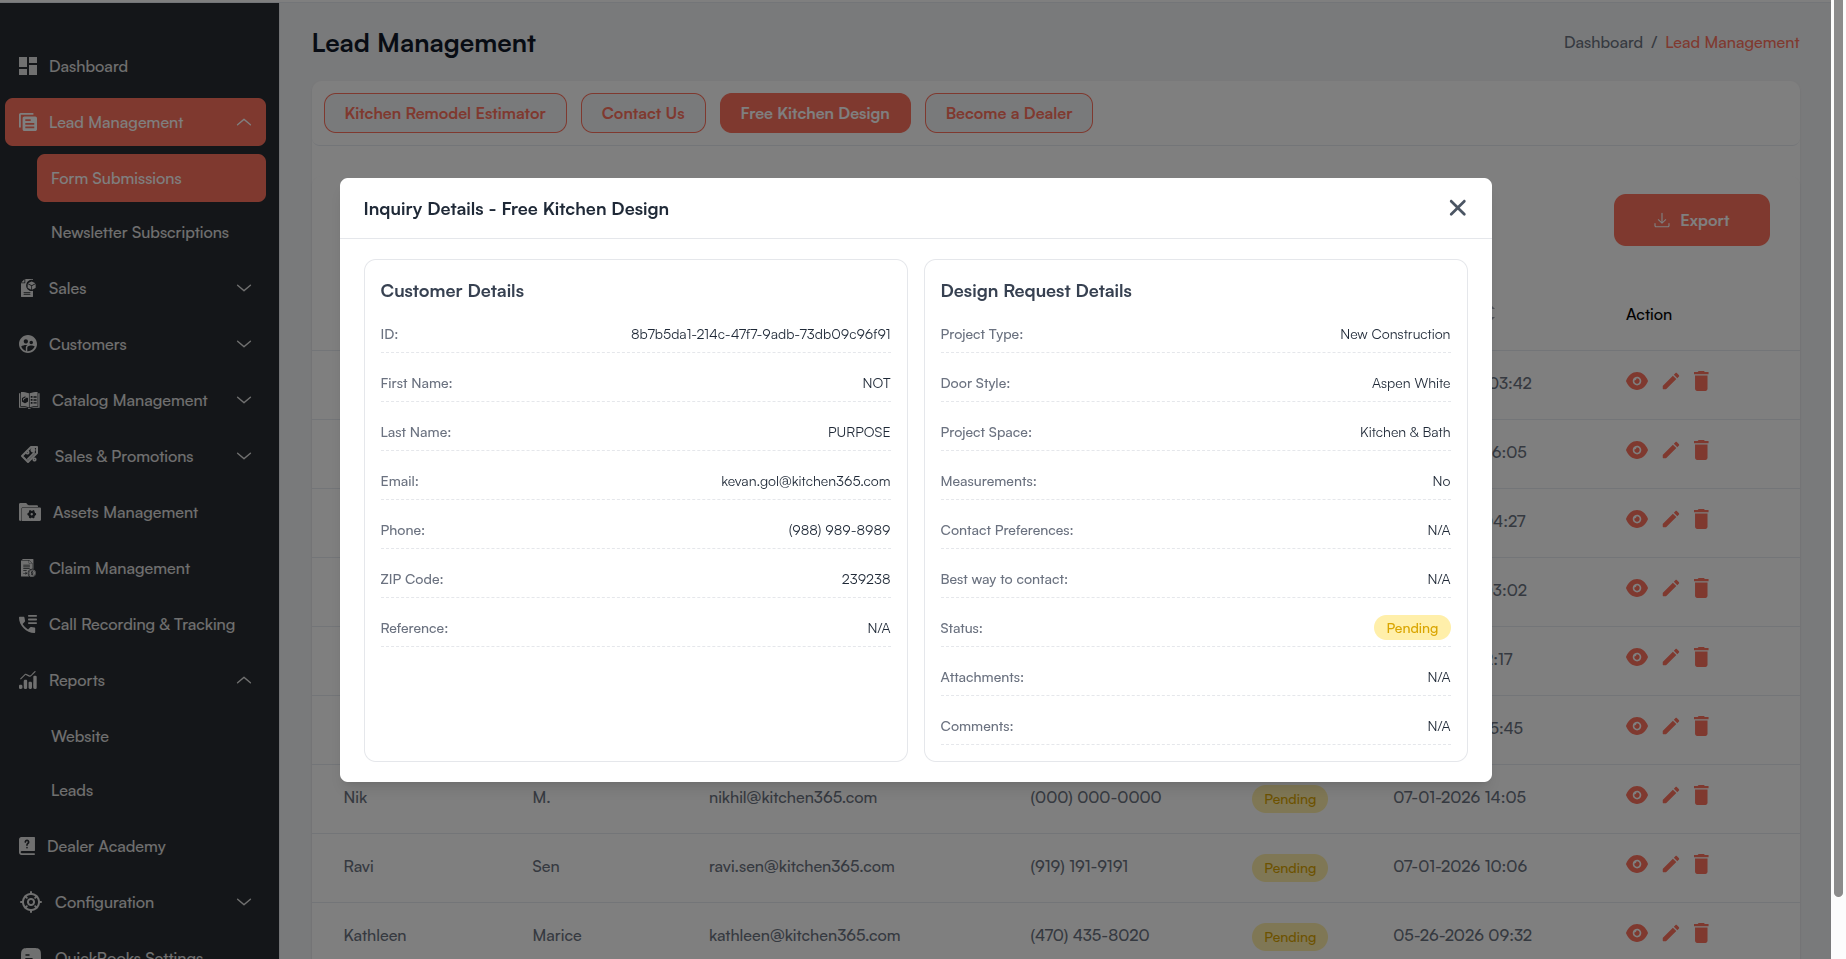Viewport: 1846px width, 959px height.
Task: Click the Catalog Management icon
Action: click(29, 400)
